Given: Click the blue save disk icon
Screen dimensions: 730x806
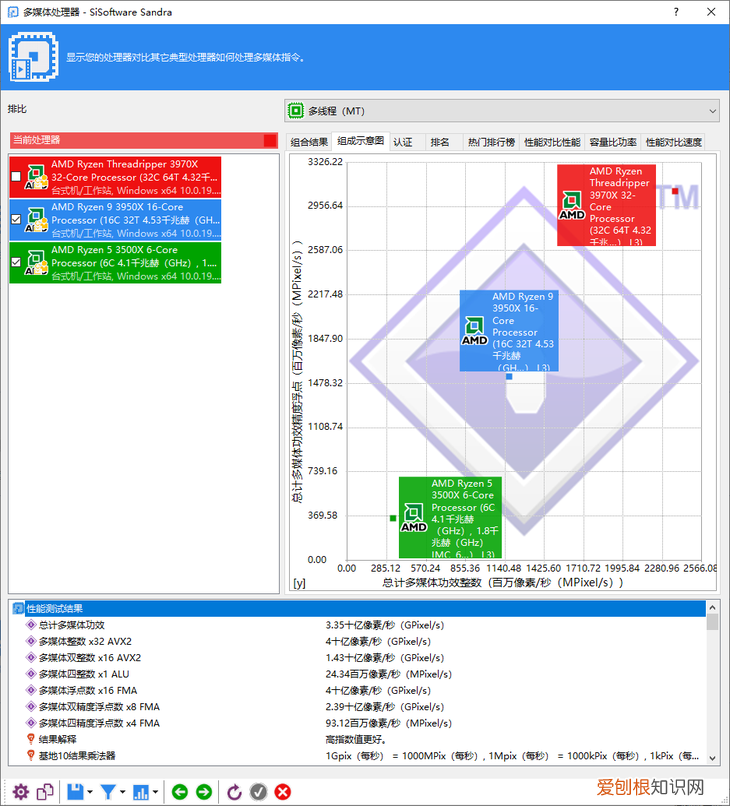Looking at the screenshot, I should click(x=75, y=792).
